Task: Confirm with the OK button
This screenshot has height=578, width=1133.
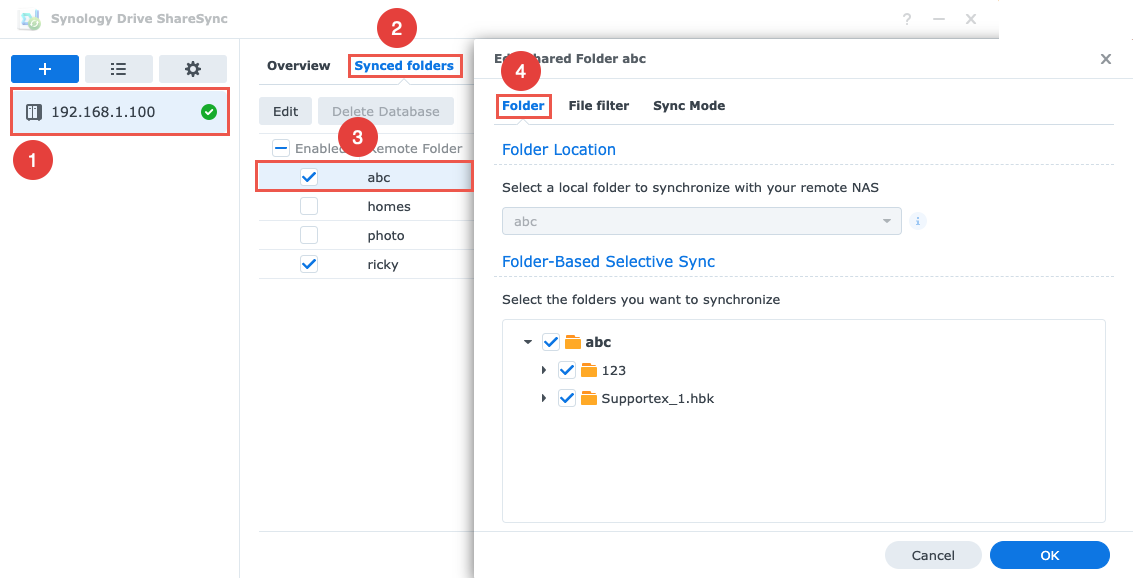Action: 1049,555
